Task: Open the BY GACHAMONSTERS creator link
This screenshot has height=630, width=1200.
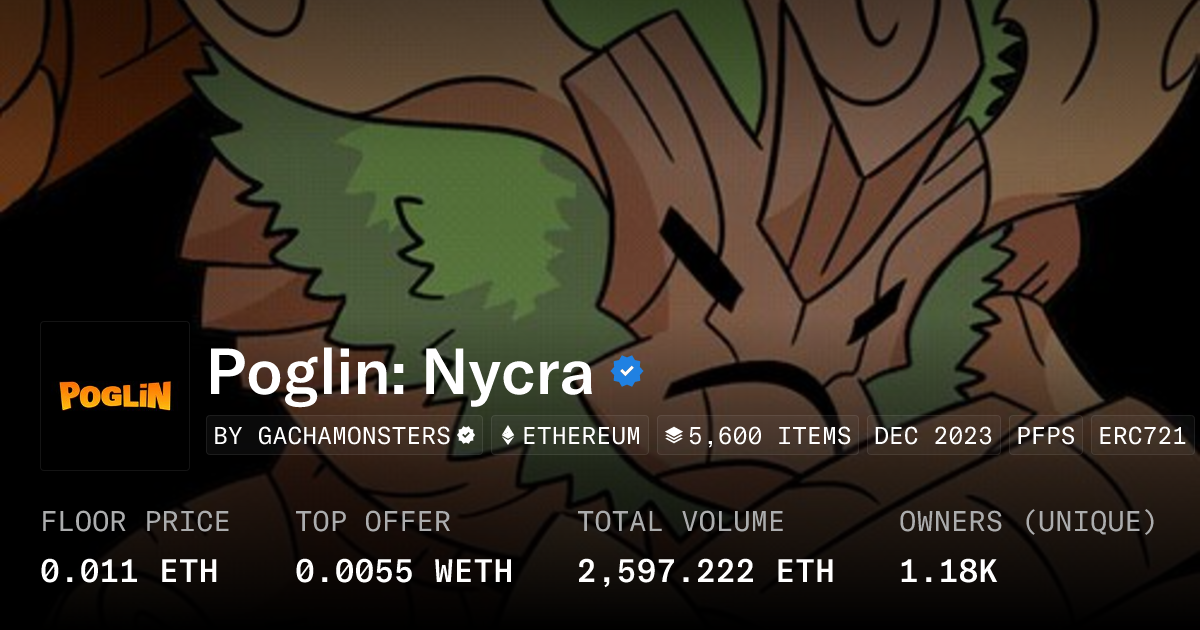Action: [x=345, y=436]
